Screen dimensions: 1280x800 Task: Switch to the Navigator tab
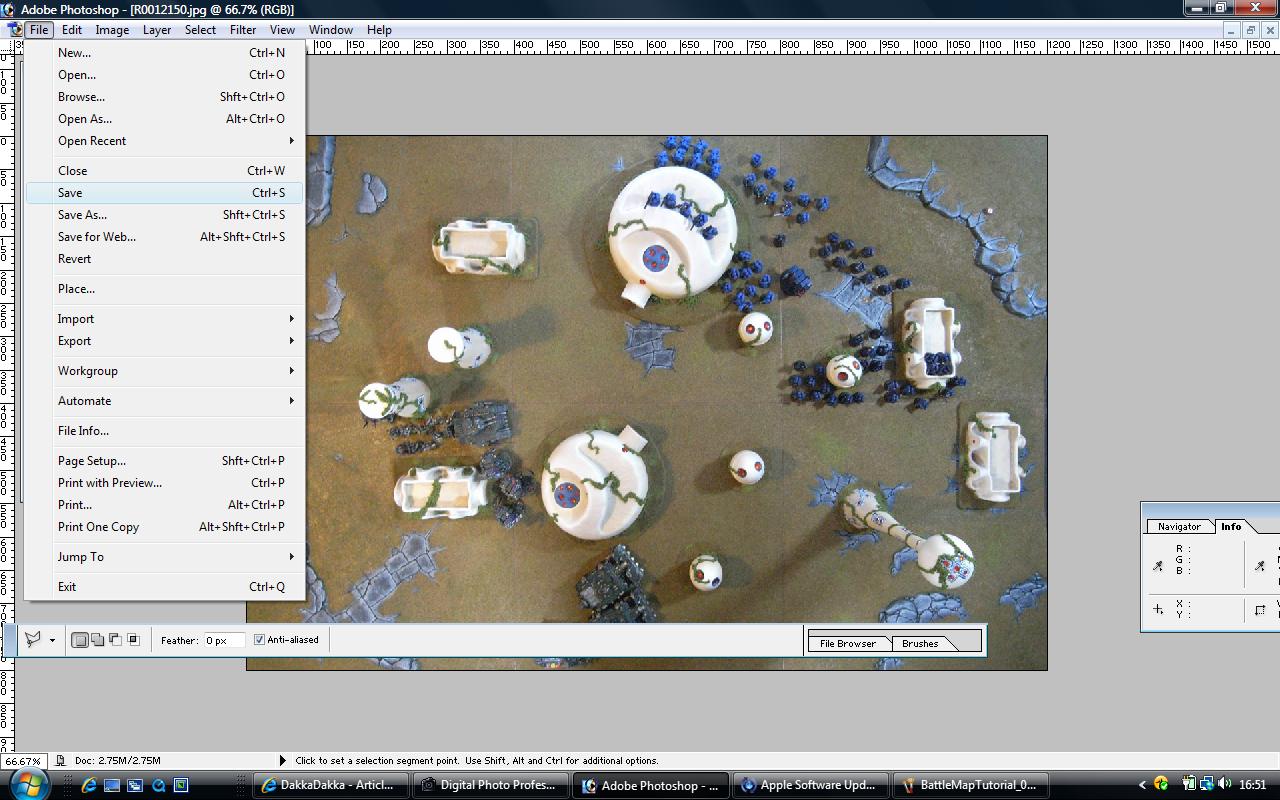(x=1178, y=526)
